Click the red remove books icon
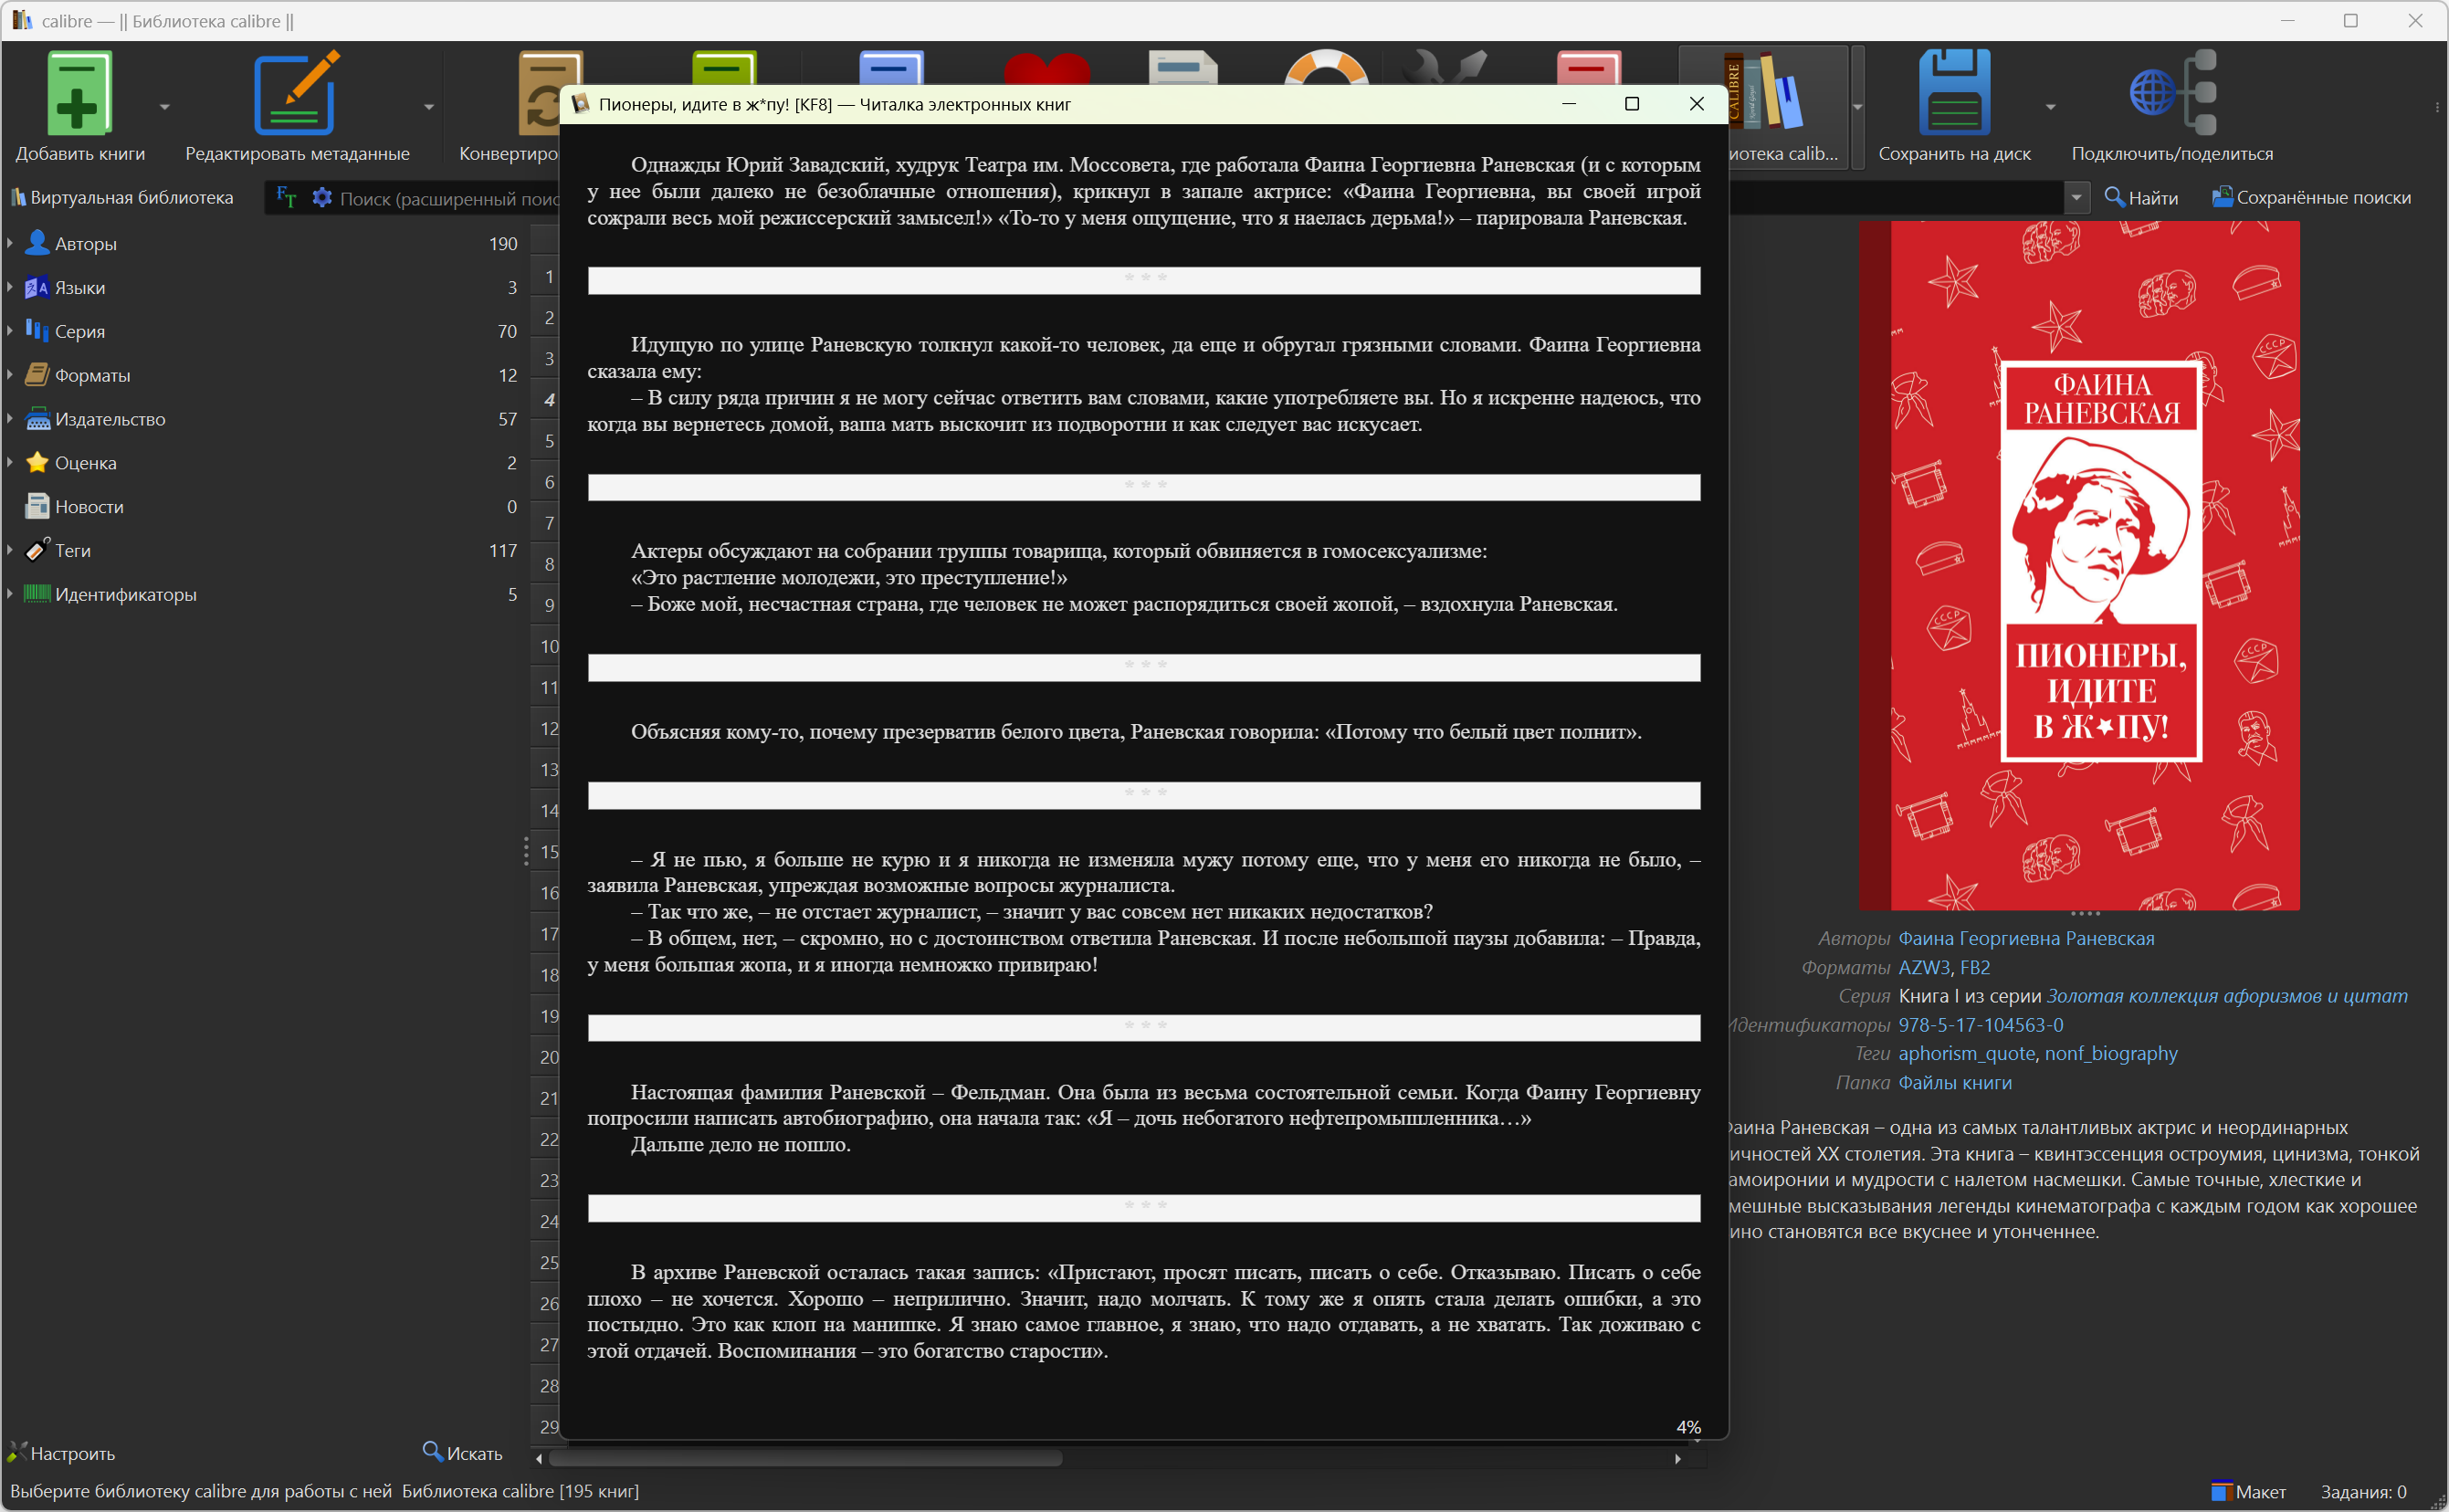 (1589, 68)
